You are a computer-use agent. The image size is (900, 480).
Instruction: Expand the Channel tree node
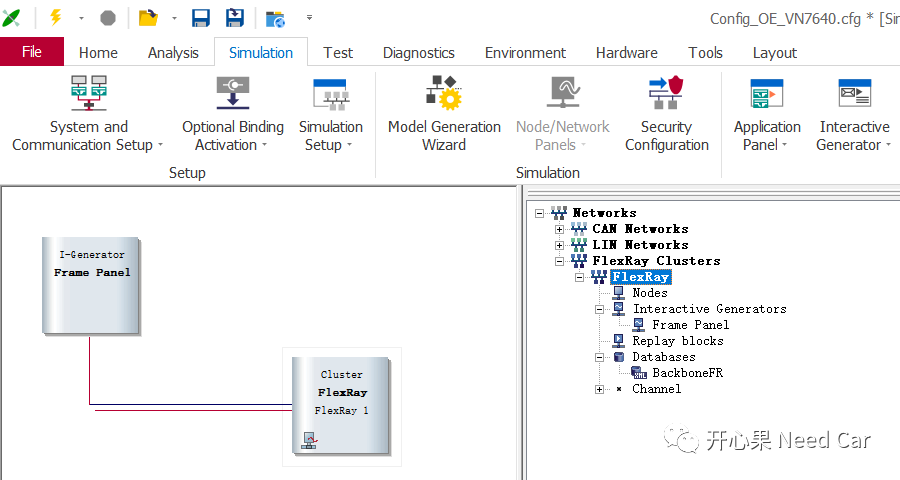click(599, 389)
